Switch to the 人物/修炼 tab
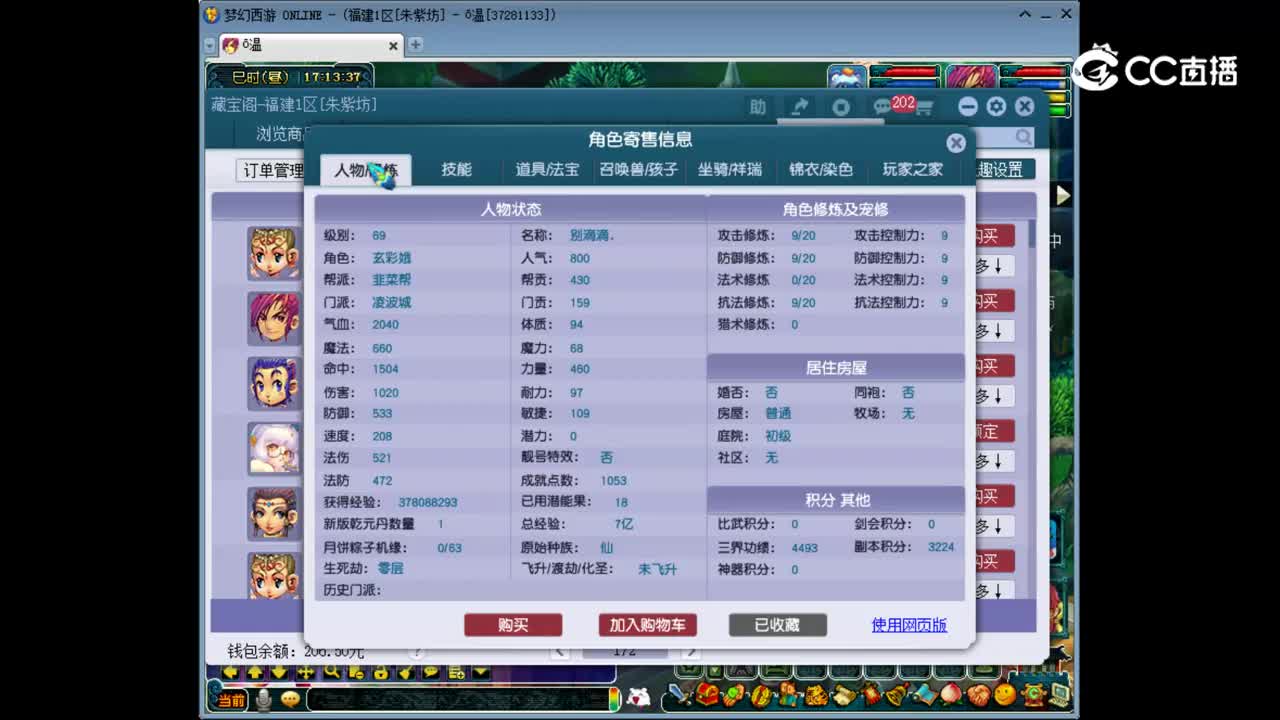This screenshot has height=720, width=1280. (365, 170)
